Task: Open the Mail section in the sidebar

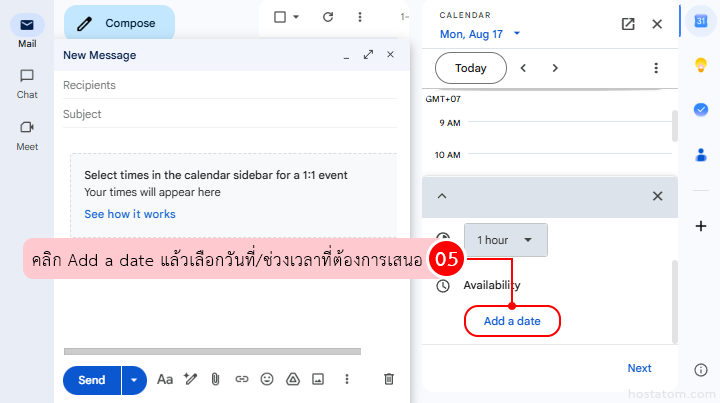Action: click(27, 31)
